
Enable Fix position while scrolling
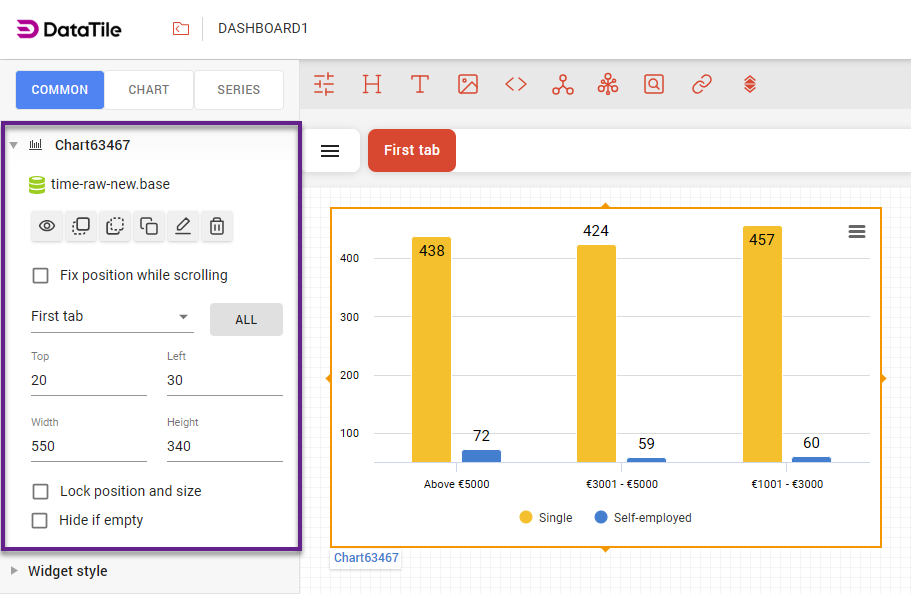pos(41,275)
